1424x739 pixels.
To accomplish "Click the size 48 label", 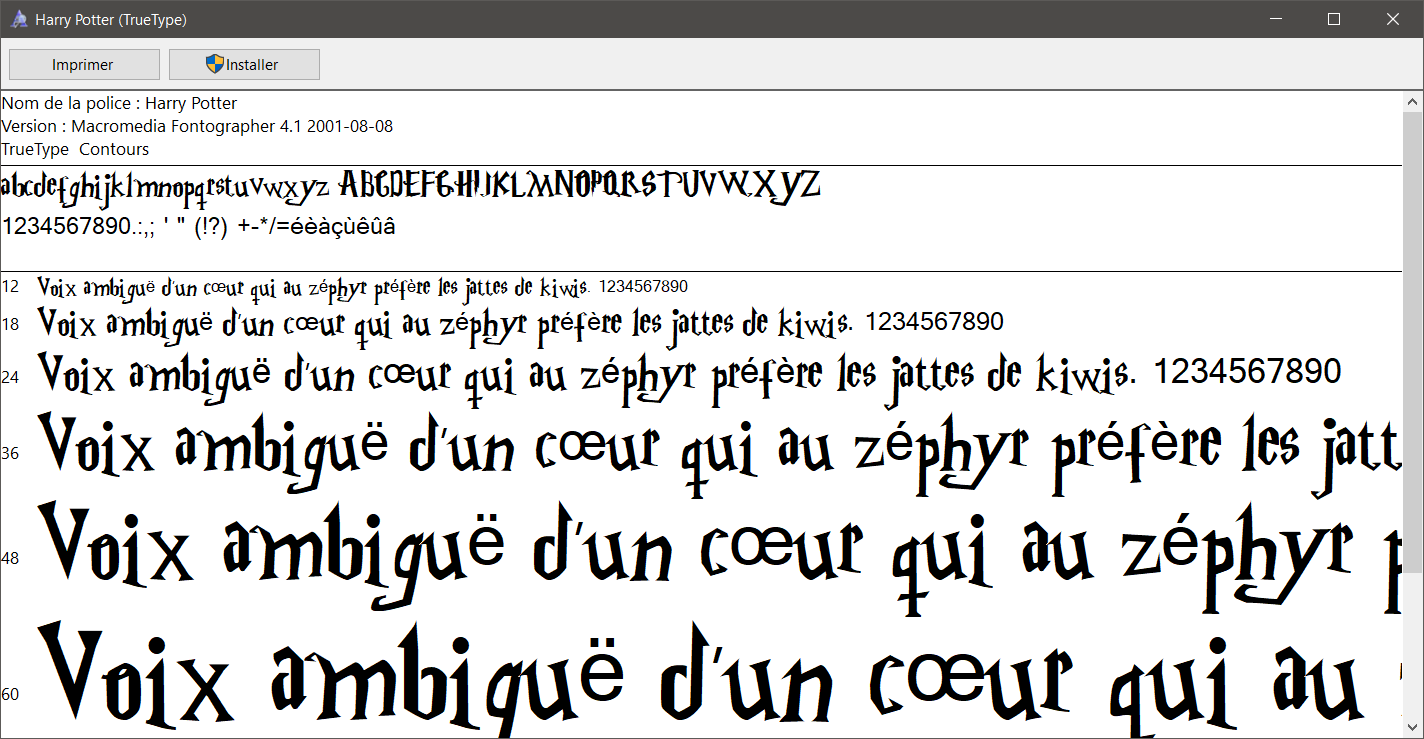I will click(11, 558).
